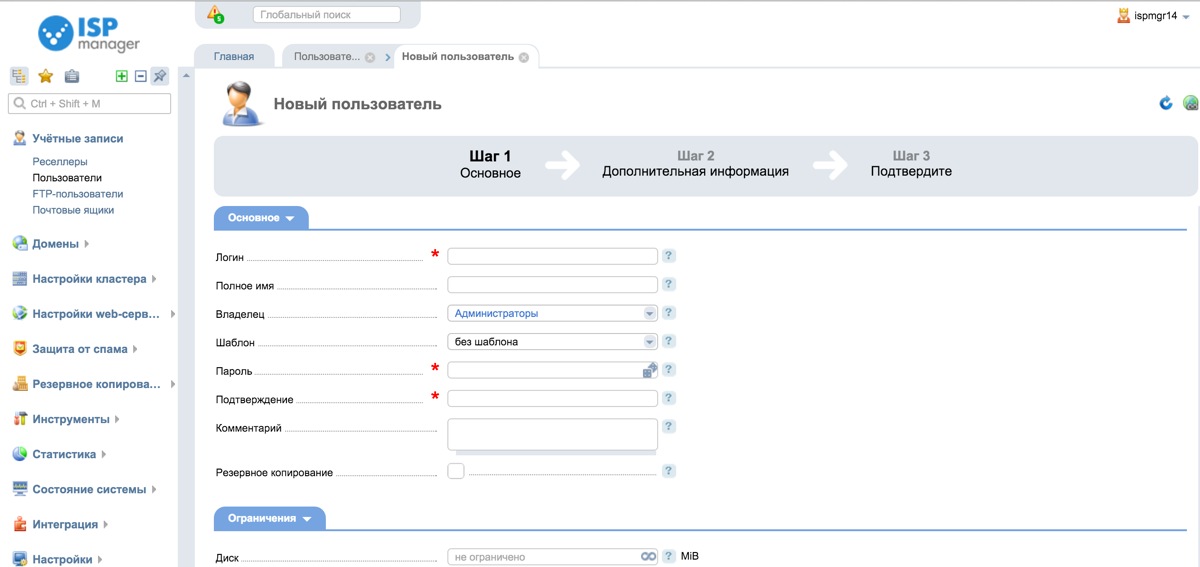
Task: Switch to the Пользовате... tab
Action: pos(327,57)
